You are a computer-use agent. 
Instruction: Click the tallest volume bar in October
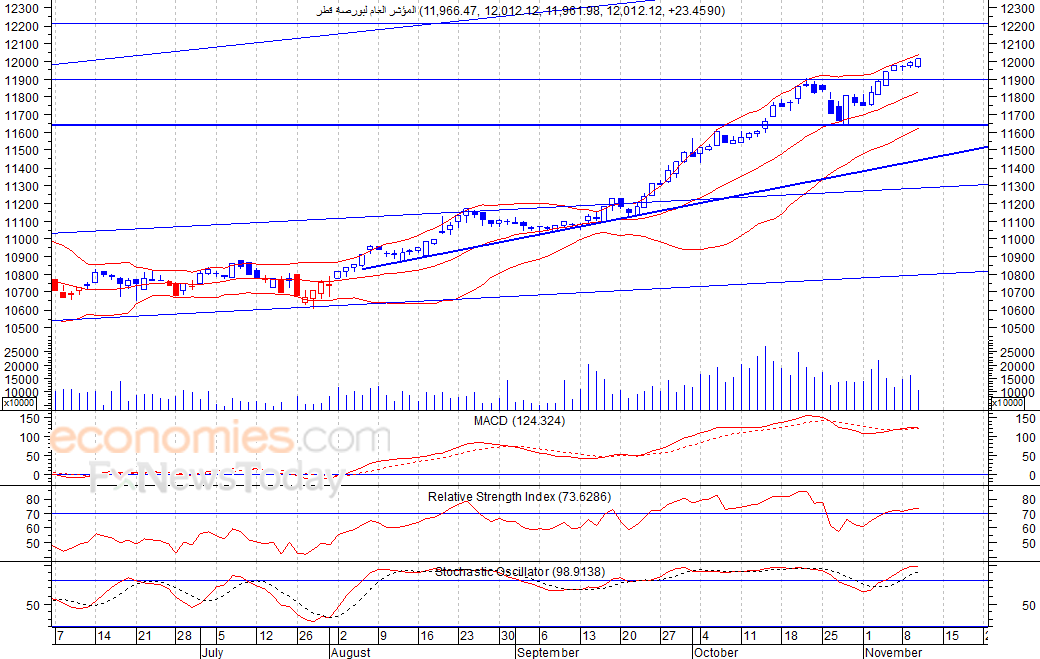coord(765,378)
